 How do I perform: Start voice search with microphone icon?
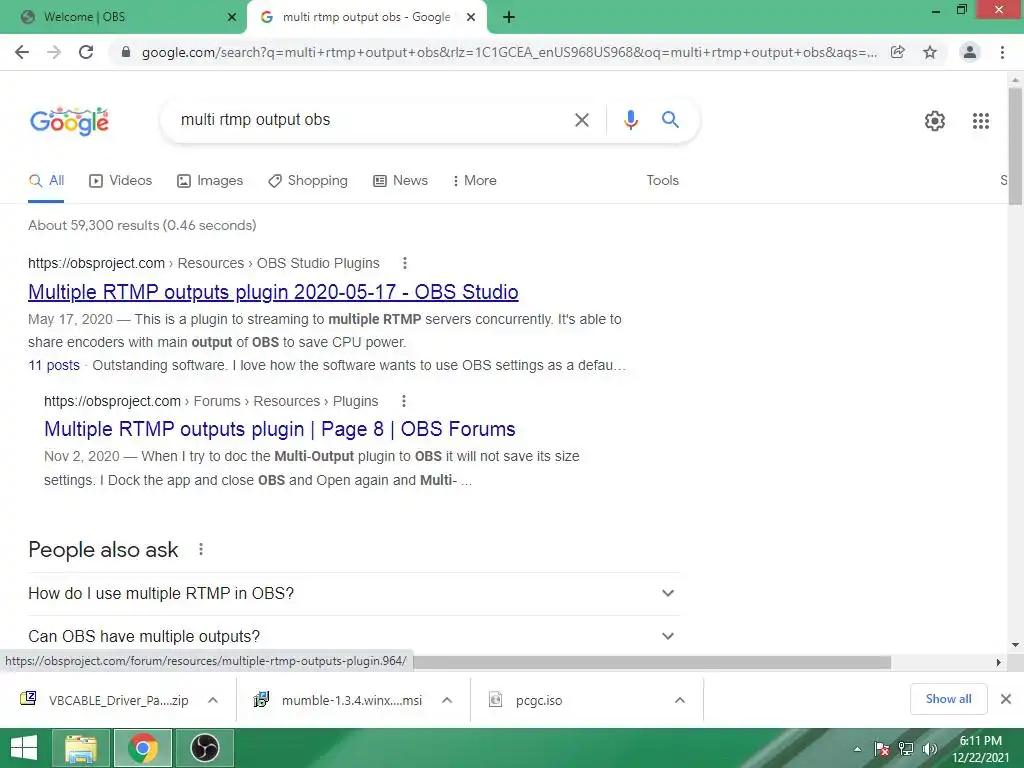click(630, 120)
